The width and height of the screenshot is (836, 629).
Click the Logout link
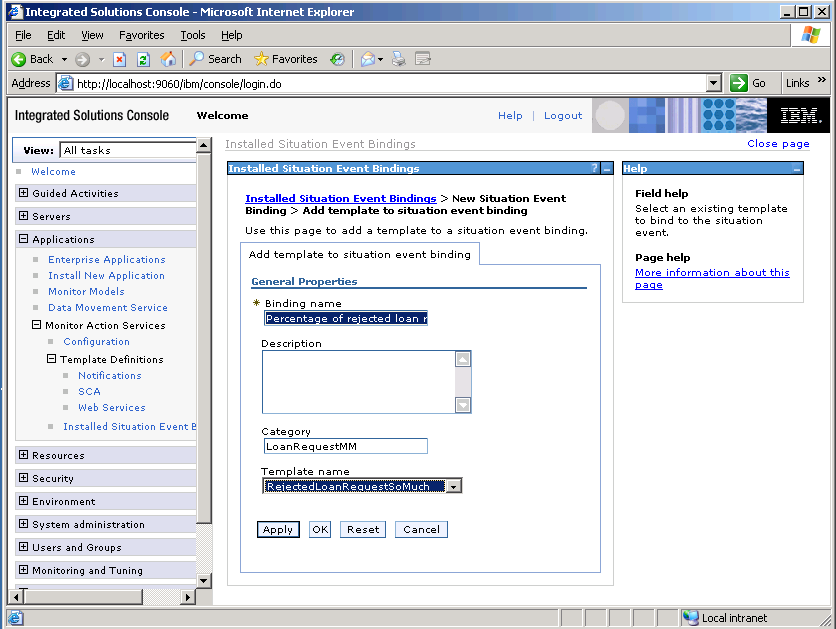click(563, 116)
